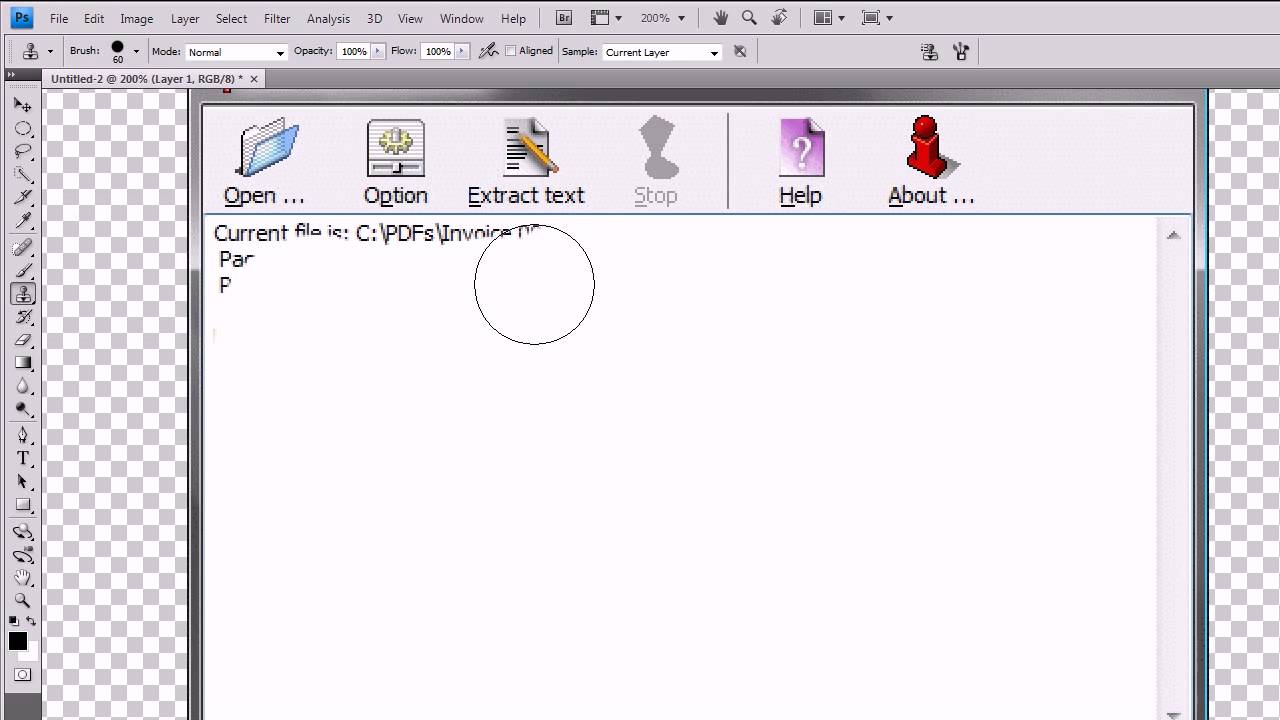Click Photoshop Ps logo icon
Image resolution: width=1280 pixels, height=720 pixels.
pyautogui.click(x=21, y=17)
